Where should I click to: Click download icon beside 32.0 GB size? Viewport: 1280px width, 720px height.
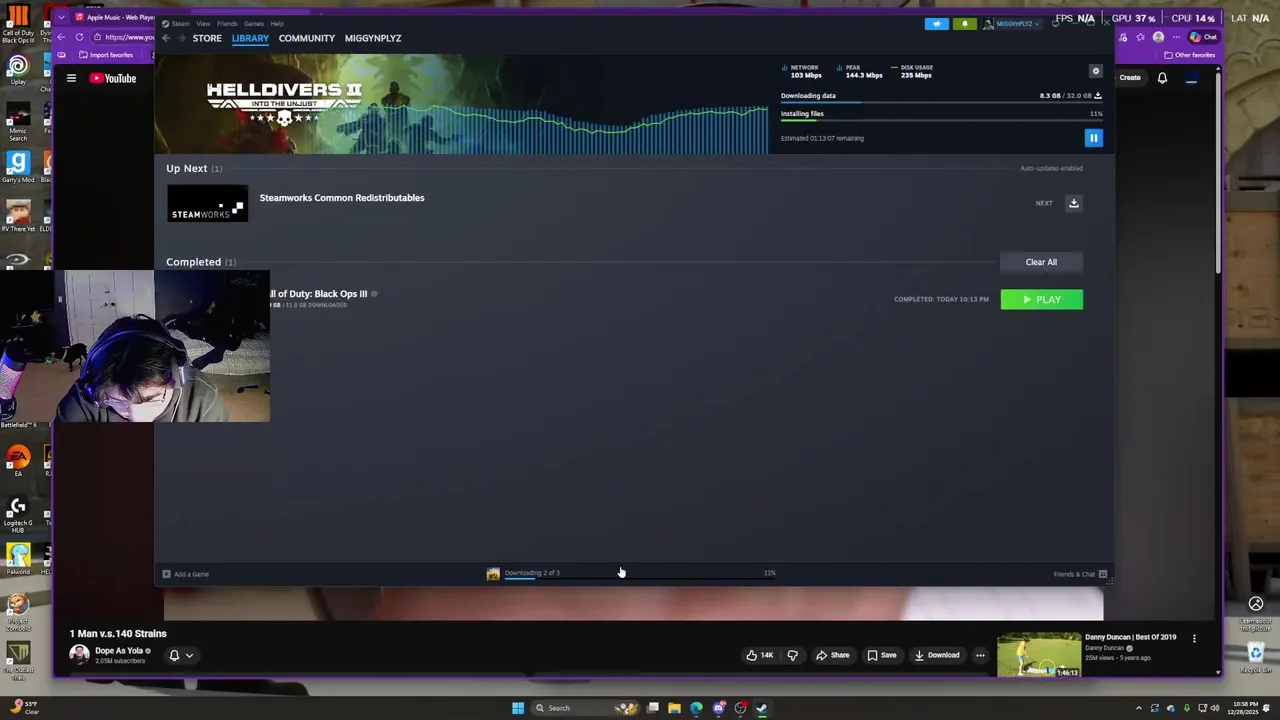click(x=1098, y=96)
